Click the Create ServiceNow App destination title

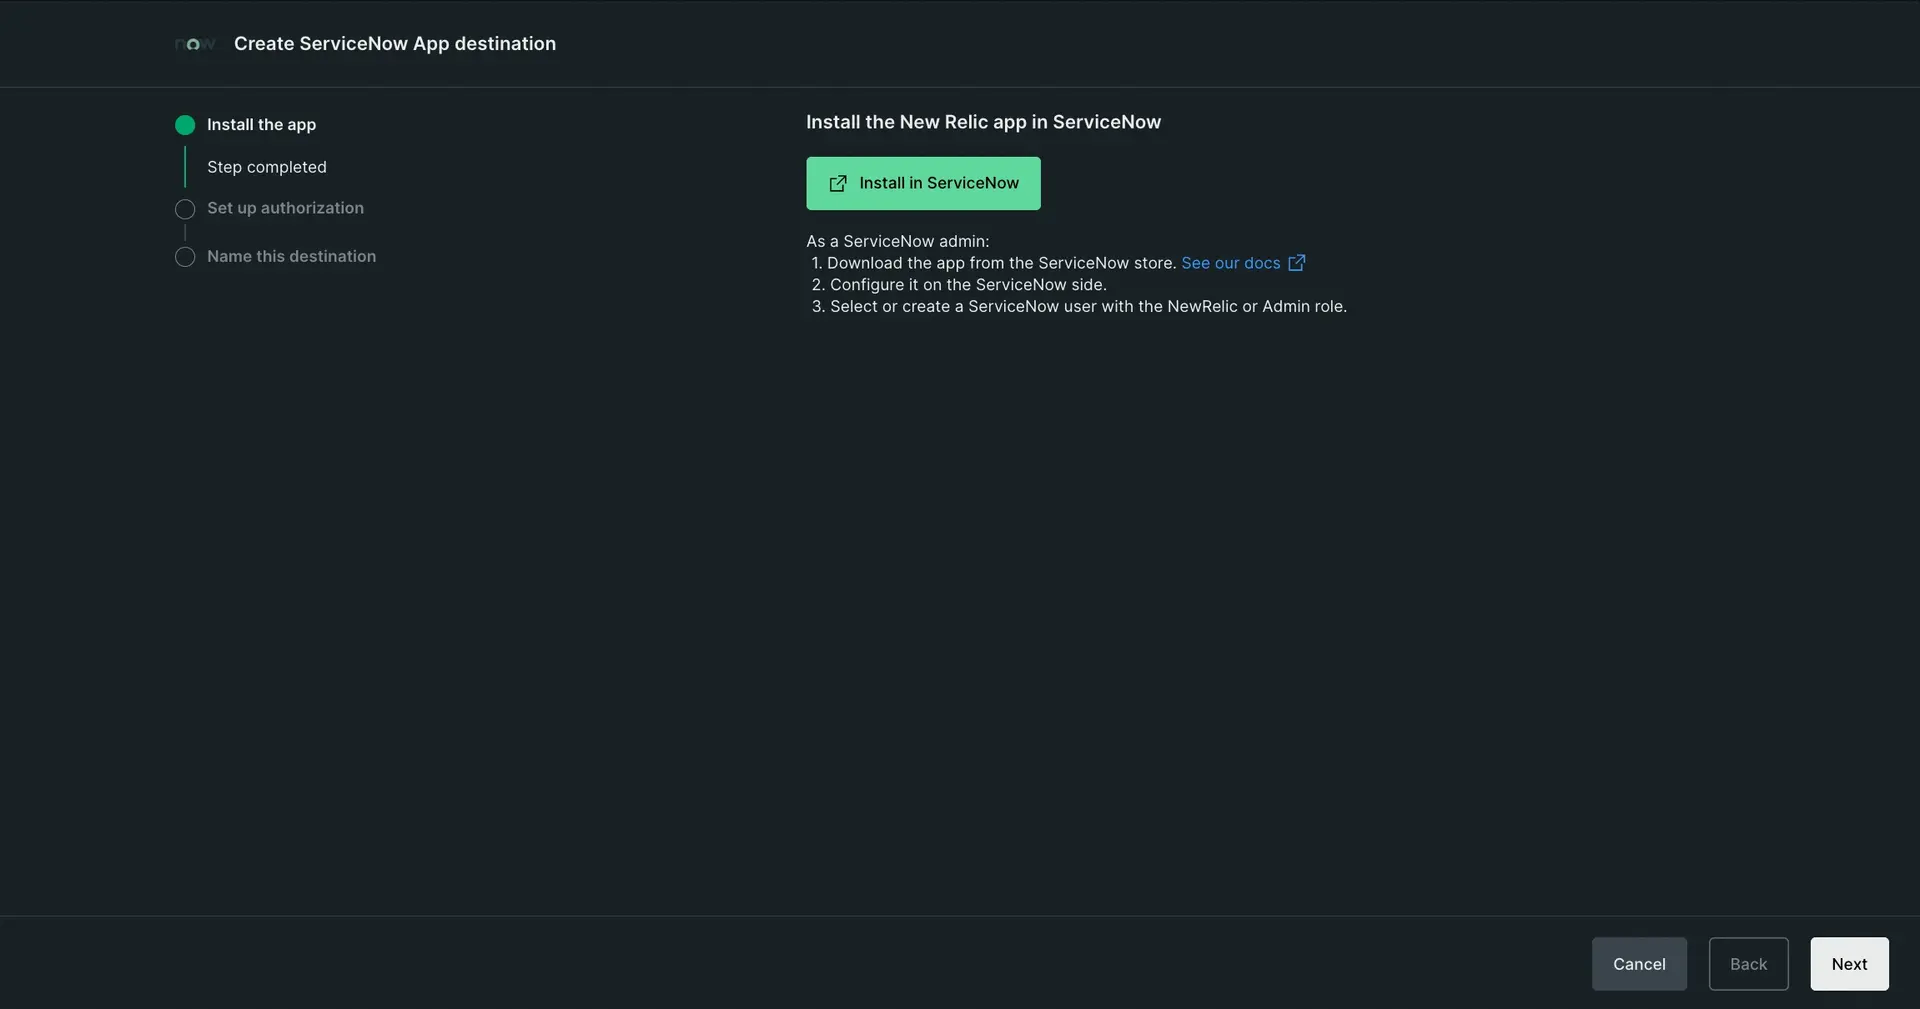(394, 44)
